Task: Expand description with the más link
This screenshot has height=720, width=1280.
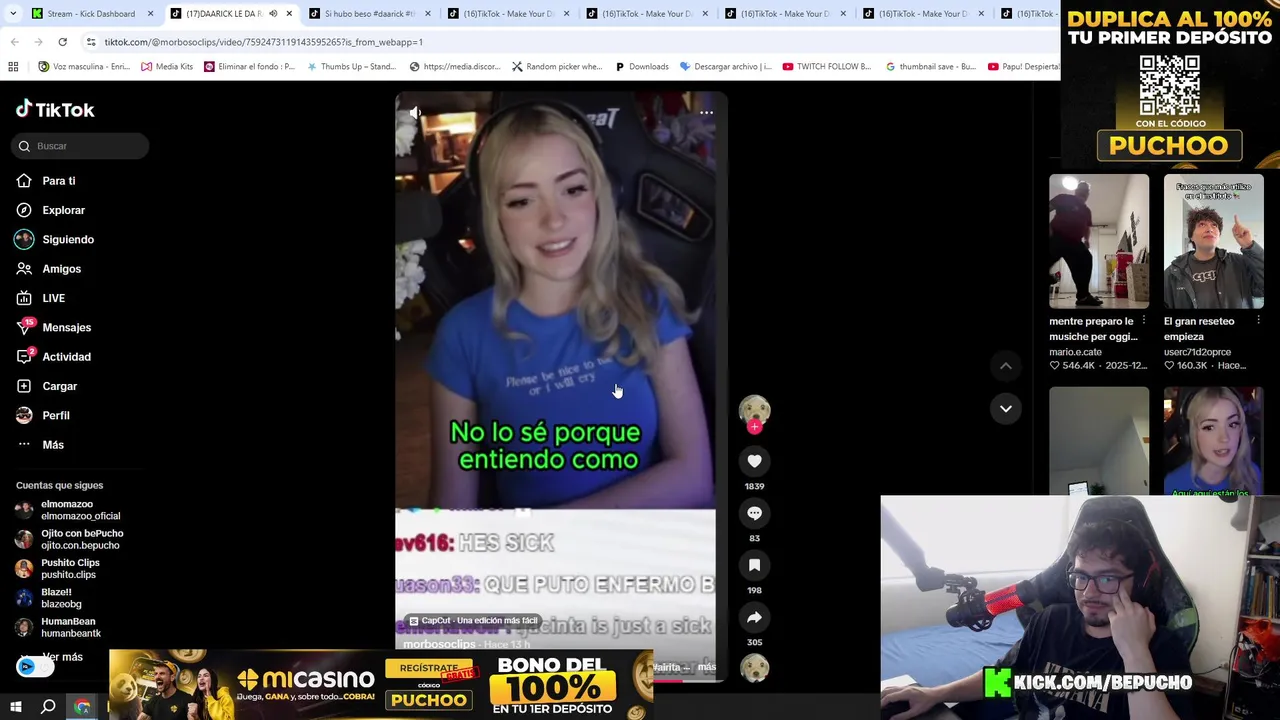Action: pos(707,667)
